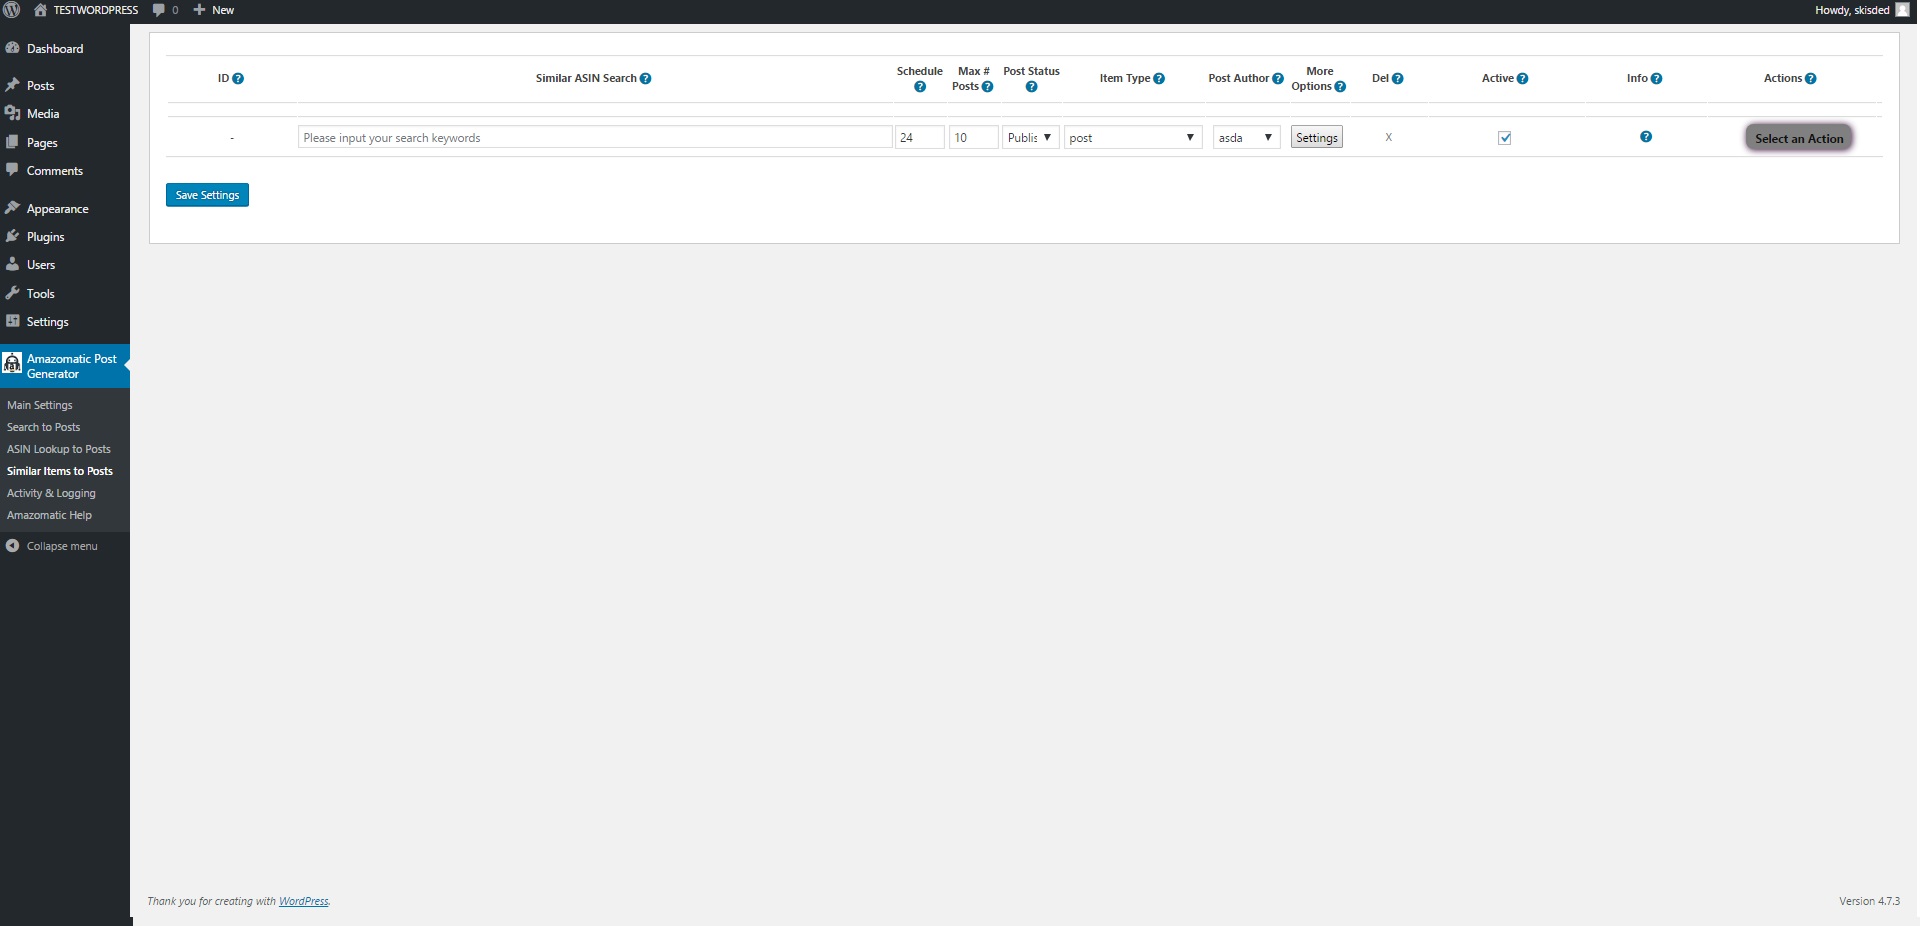This screenshot has height=926, width=1920.
Task: Click the Post Author help icon
Action: [1278, 79]
